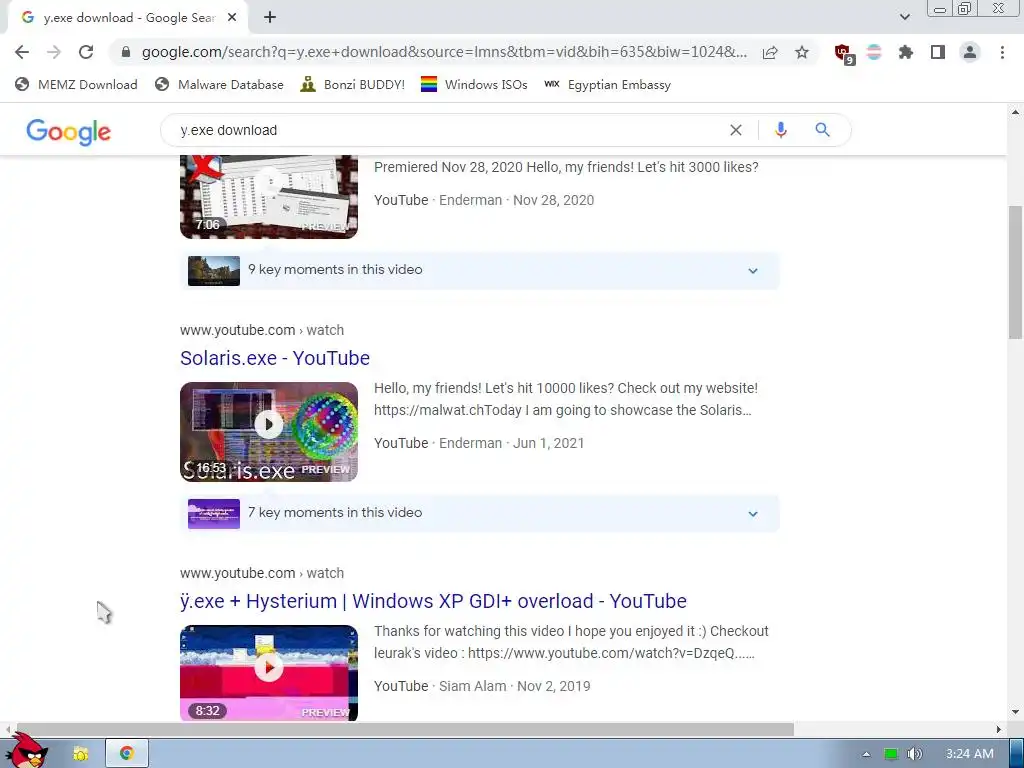
Task: Start voice search with the microphone icon
Action: pos(780,130)
